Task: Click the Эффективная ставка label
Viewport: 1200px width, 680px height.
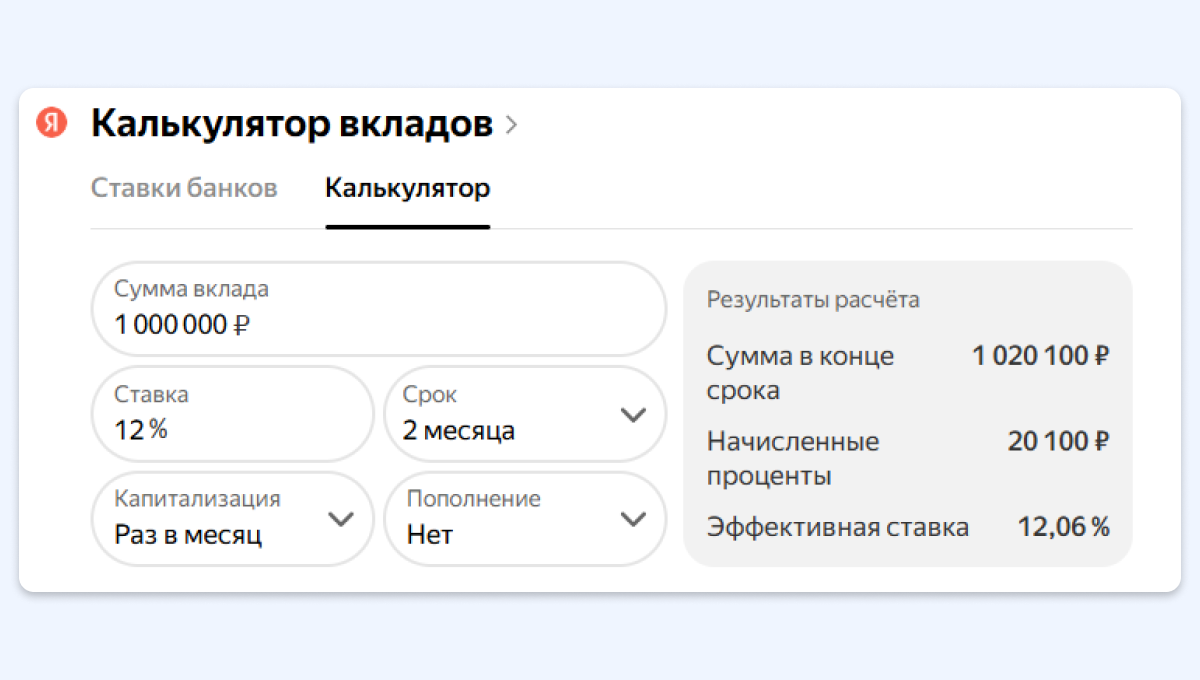Action: (x=837, y=527)
